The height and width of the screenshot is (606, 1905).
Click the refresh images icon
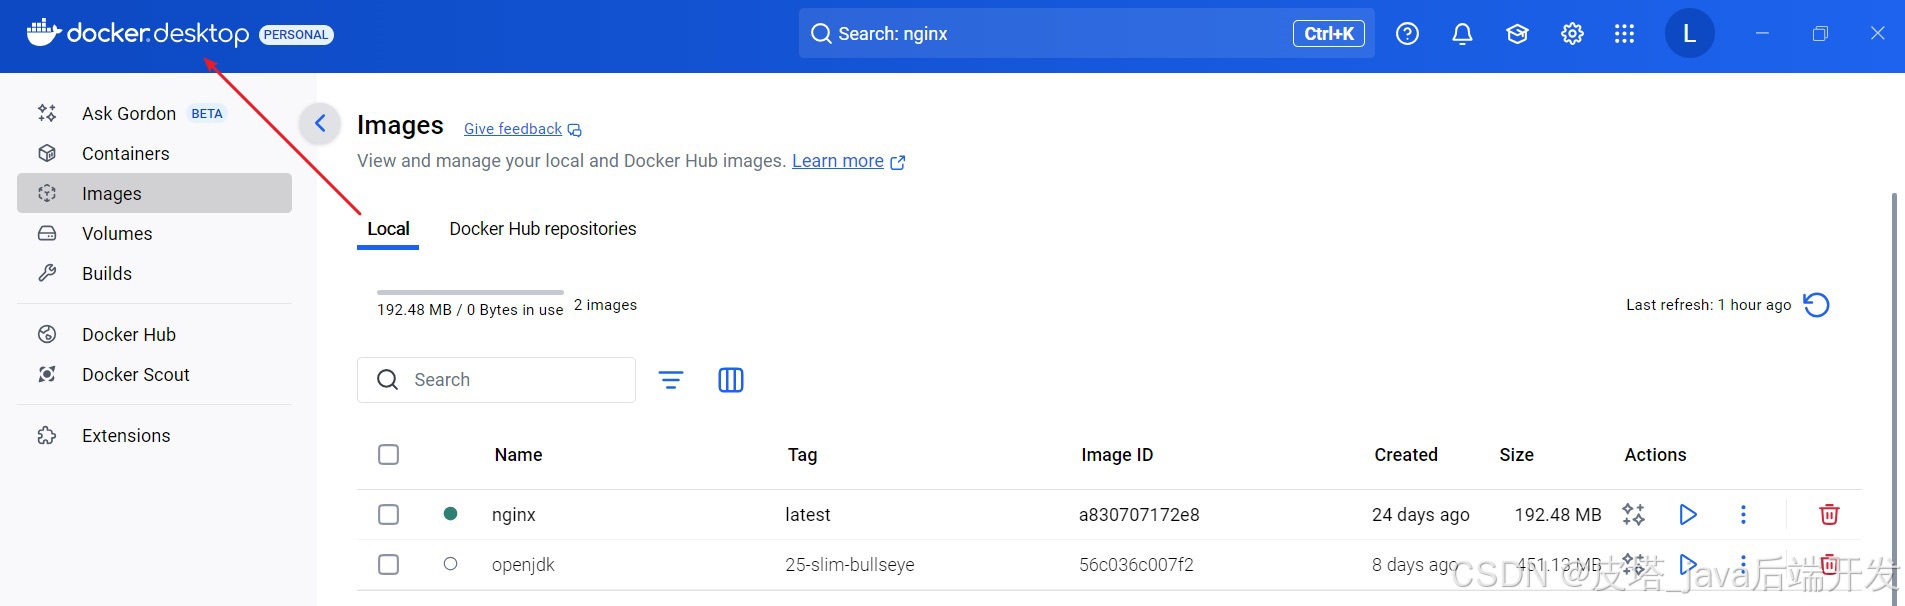tap(1816, 304)
